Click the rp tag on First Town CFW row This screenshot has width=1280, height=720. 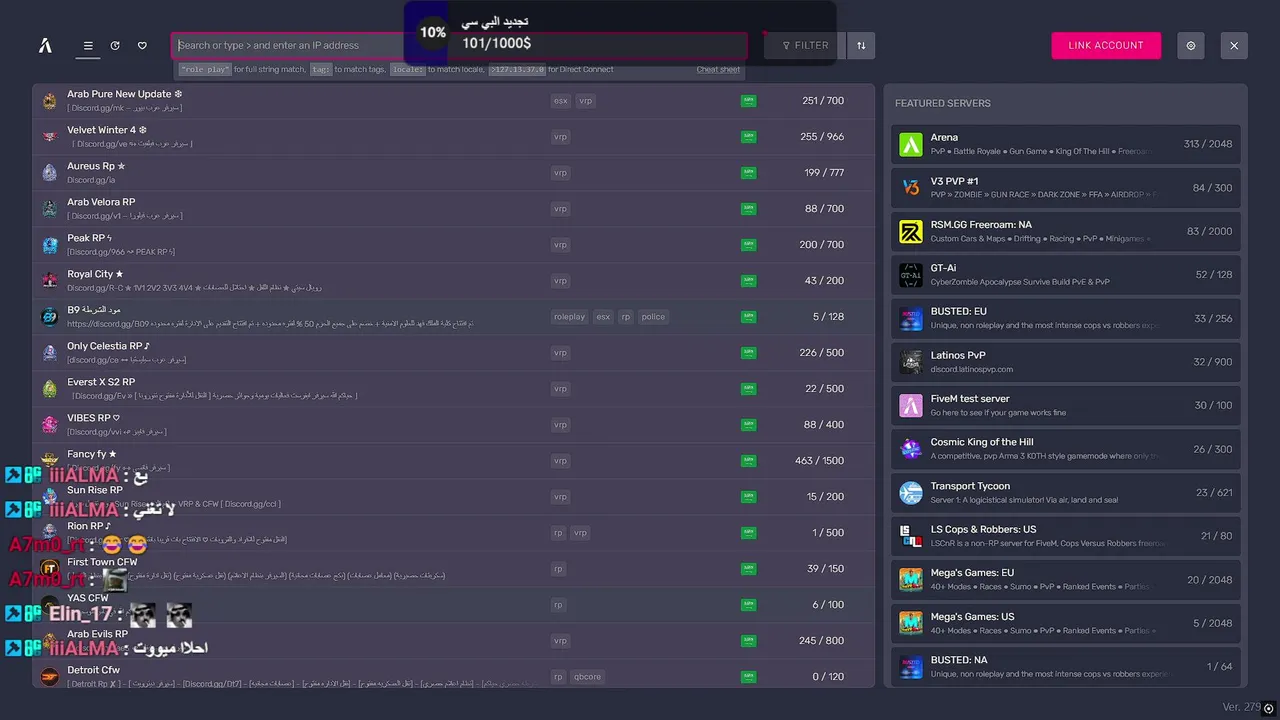coord(558,569)
